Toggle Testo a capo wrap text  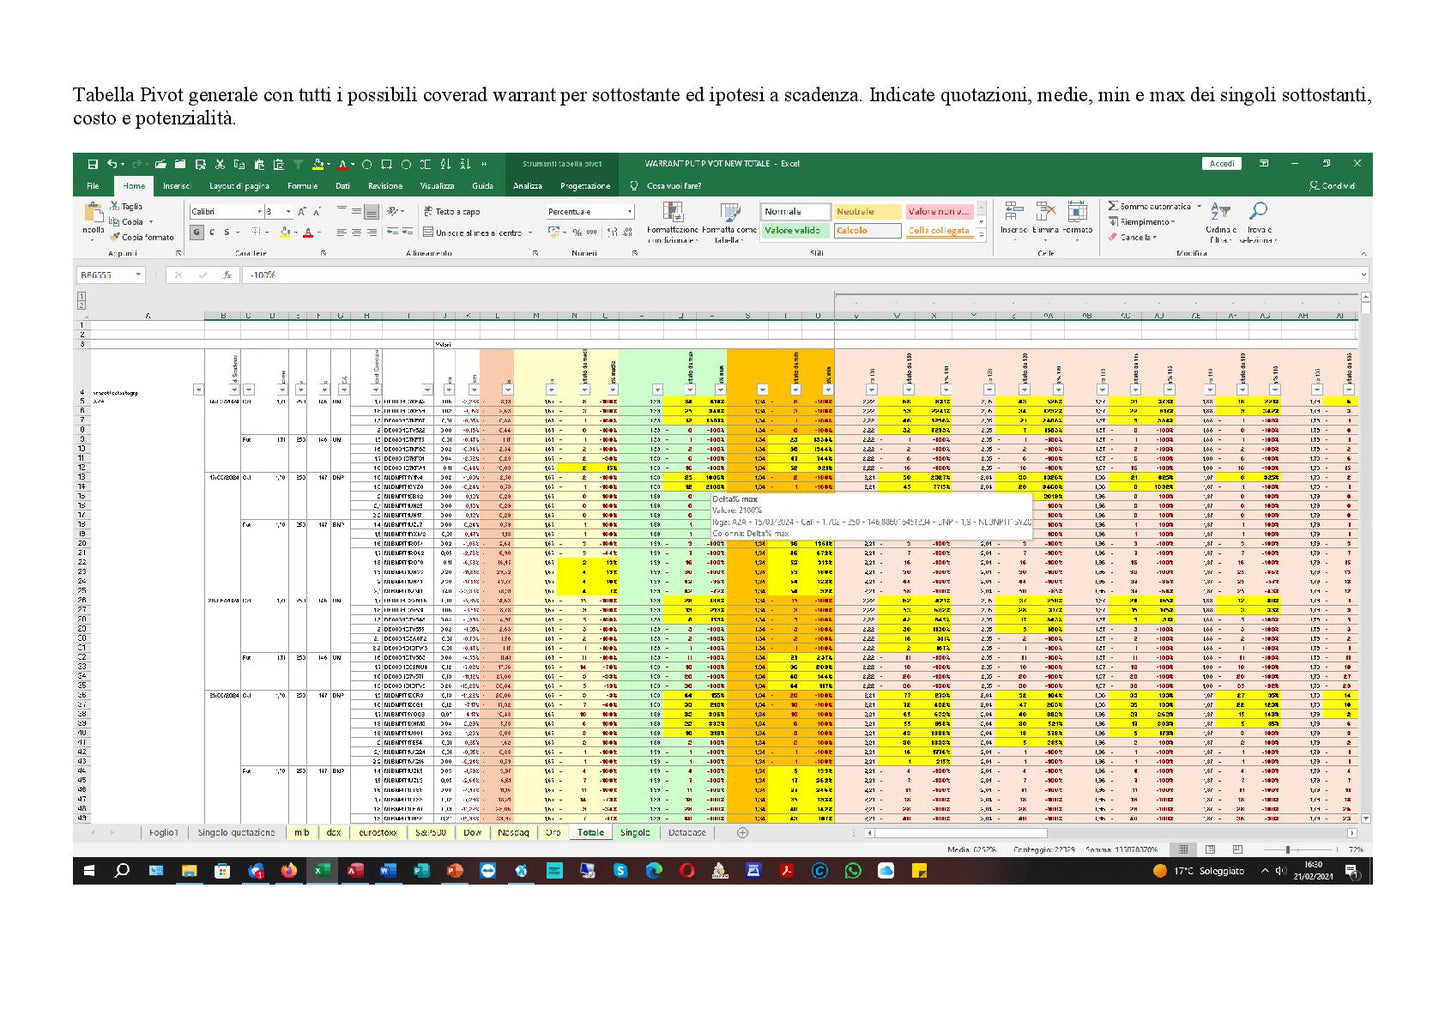tap(452, 211)
